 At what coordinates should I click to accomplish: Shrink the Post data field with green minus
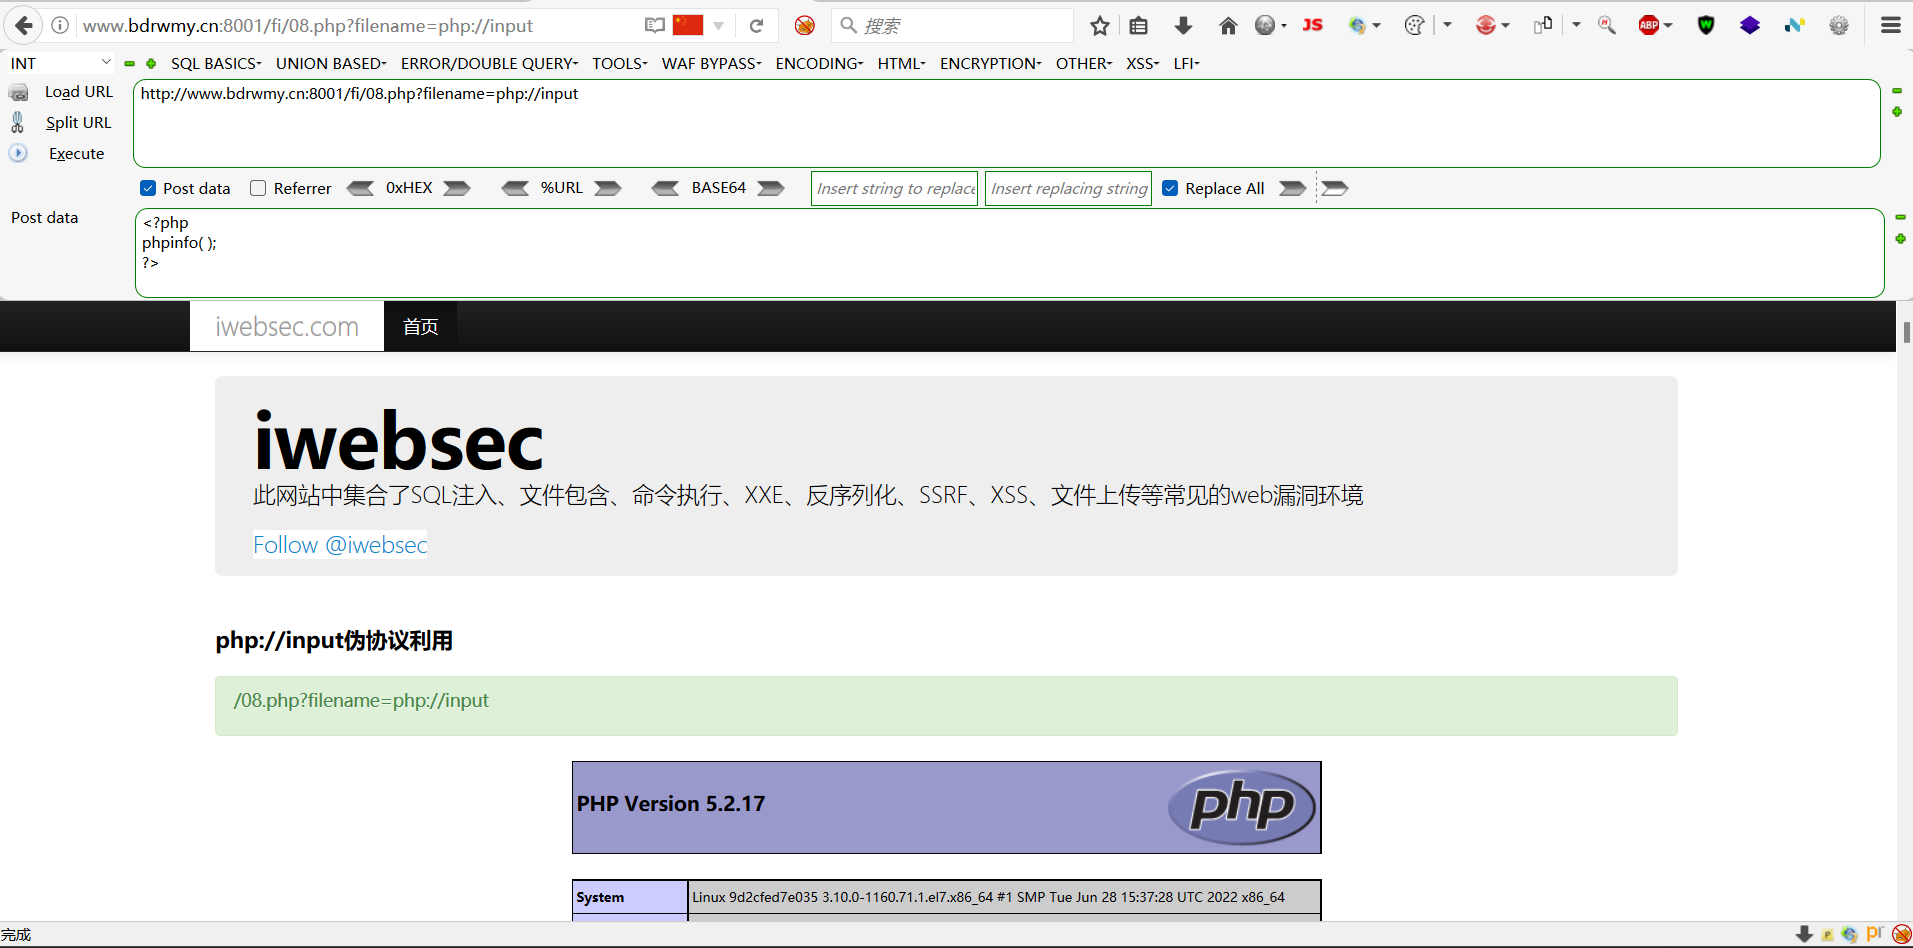[x=1900, y=217]
